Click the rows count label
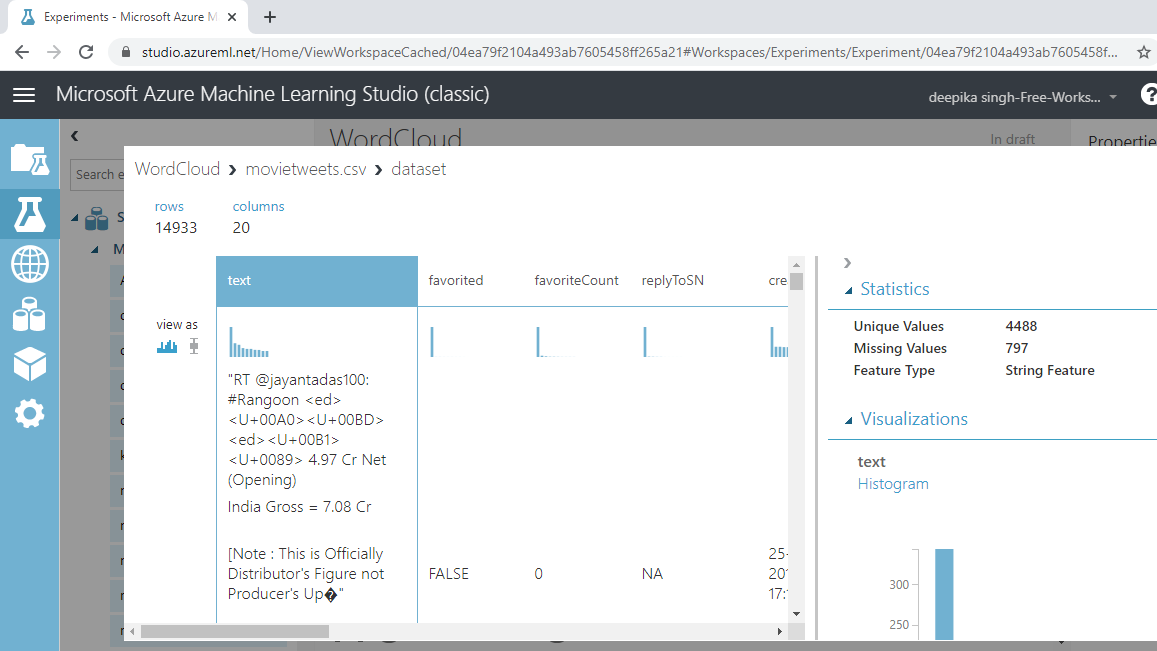Image resolution: width=1157 pixels, height=651 pixels. (169, 207)
